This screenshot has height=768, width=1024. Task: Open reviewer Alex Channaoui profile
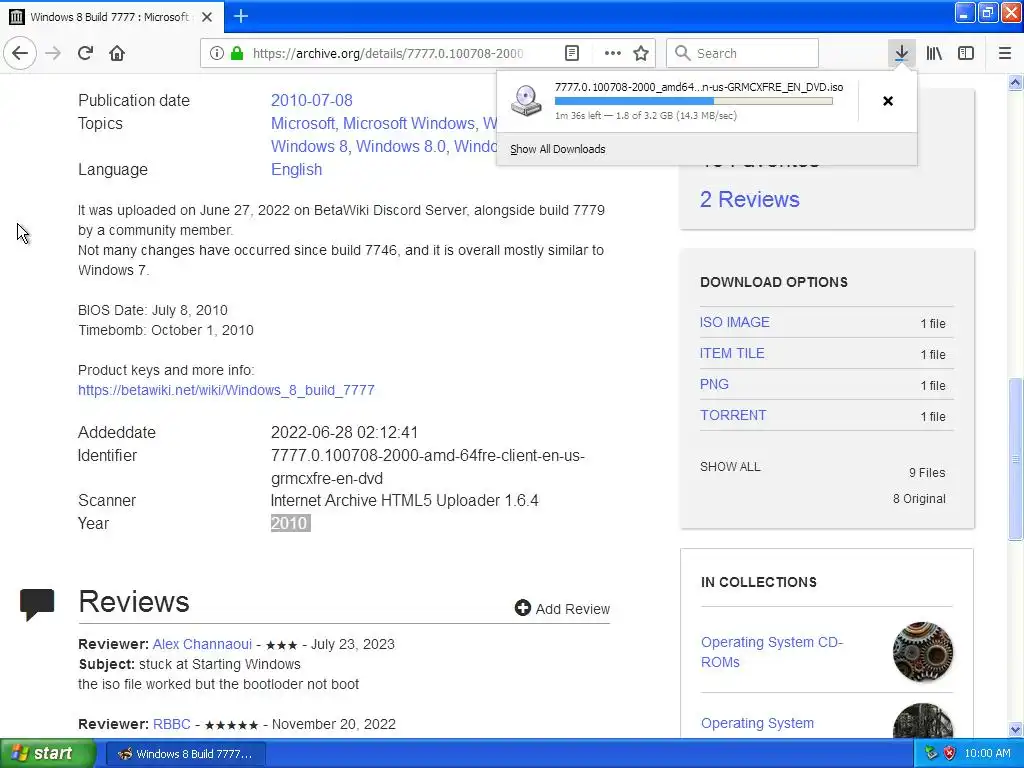point(202,644)
